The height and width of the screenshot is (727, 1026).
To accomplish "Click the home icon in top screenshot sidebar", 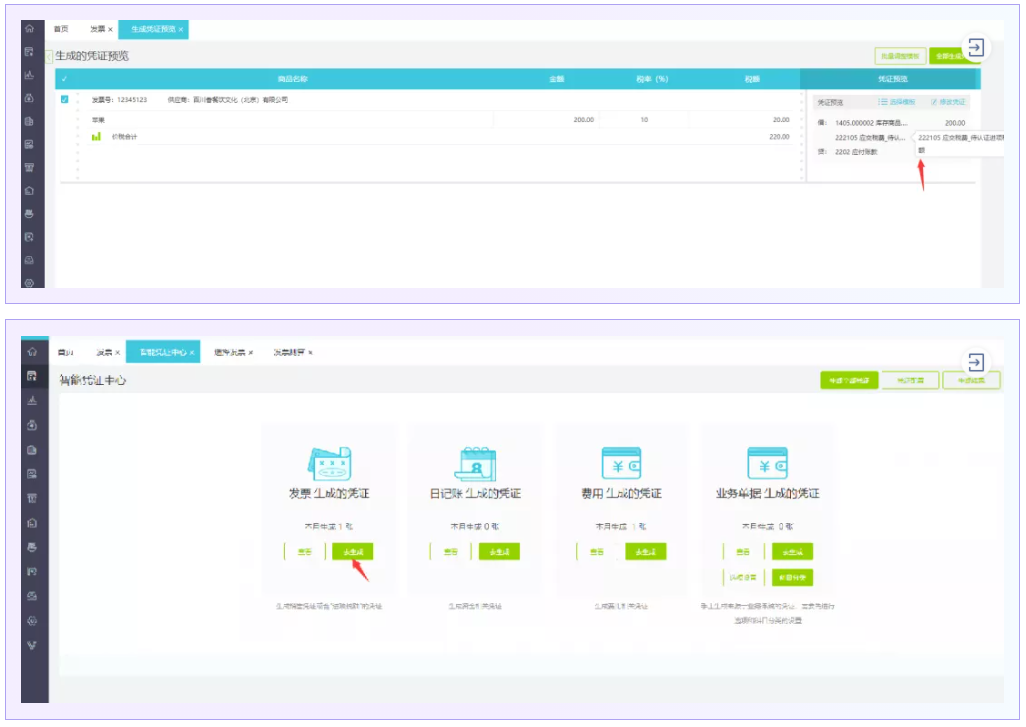I will pyautogui.click(x=30, y=29).
